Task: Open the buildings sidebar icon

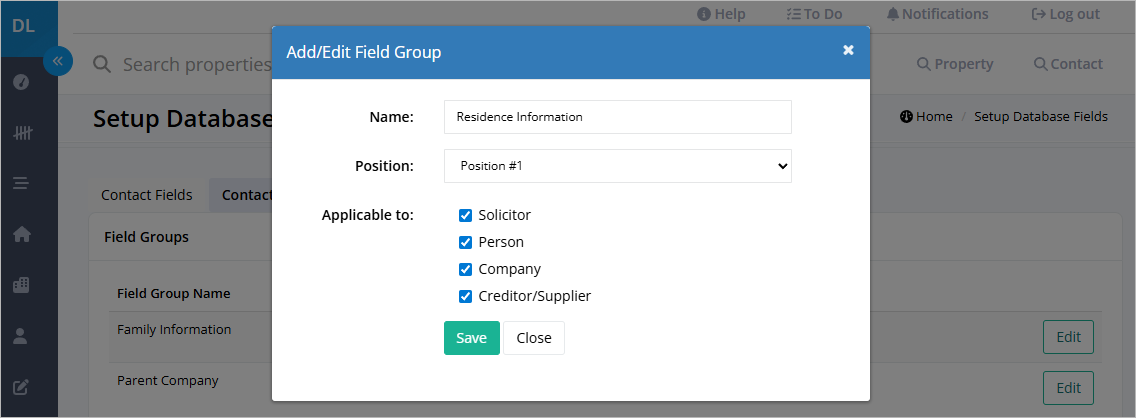Action: click(x=22, y=285)
